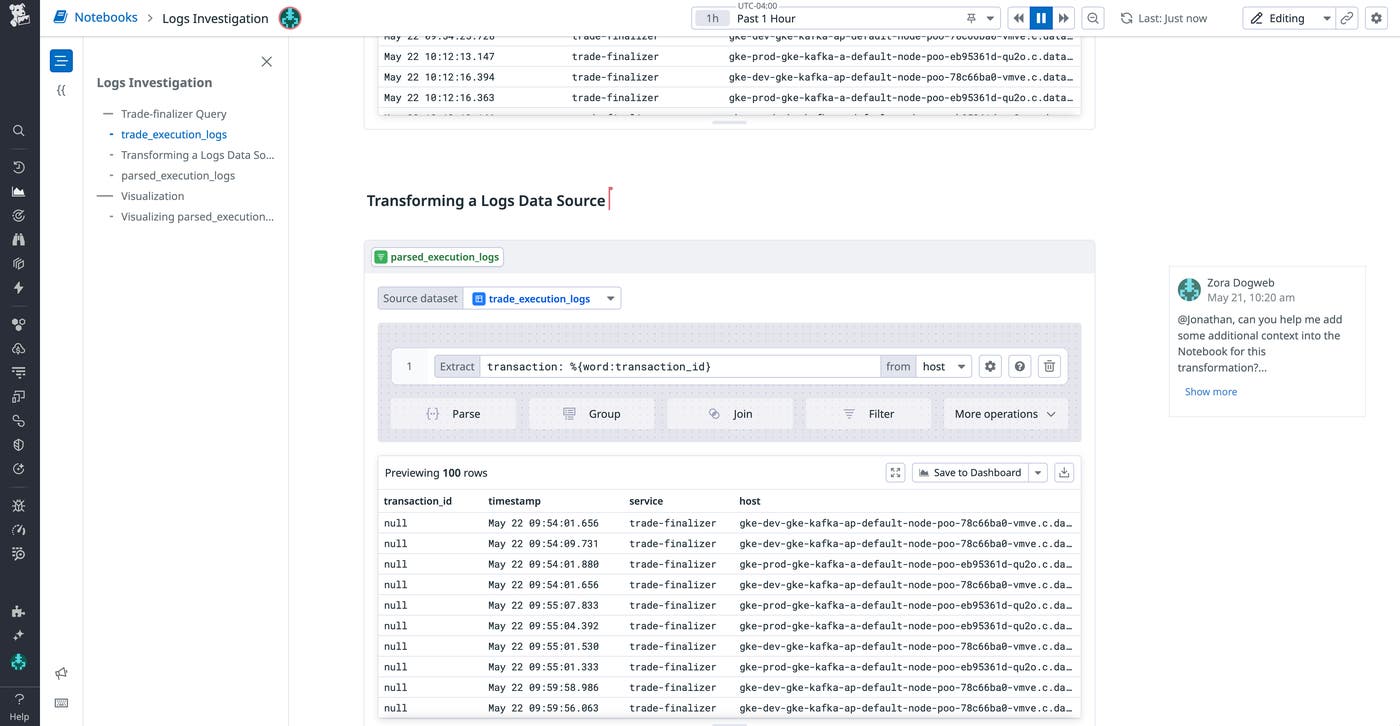
Task: Click the Help icon at bottom left
Action: 18,697
